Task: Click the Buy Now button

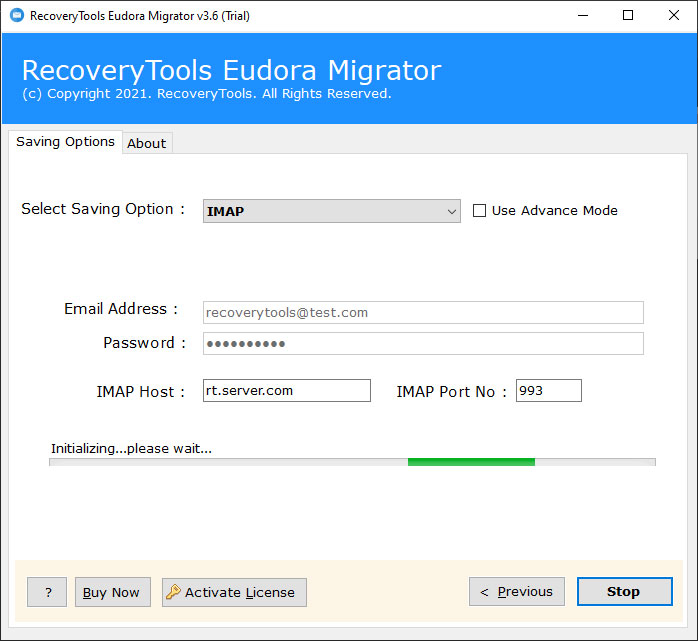Action: click(x=113, y=592)
